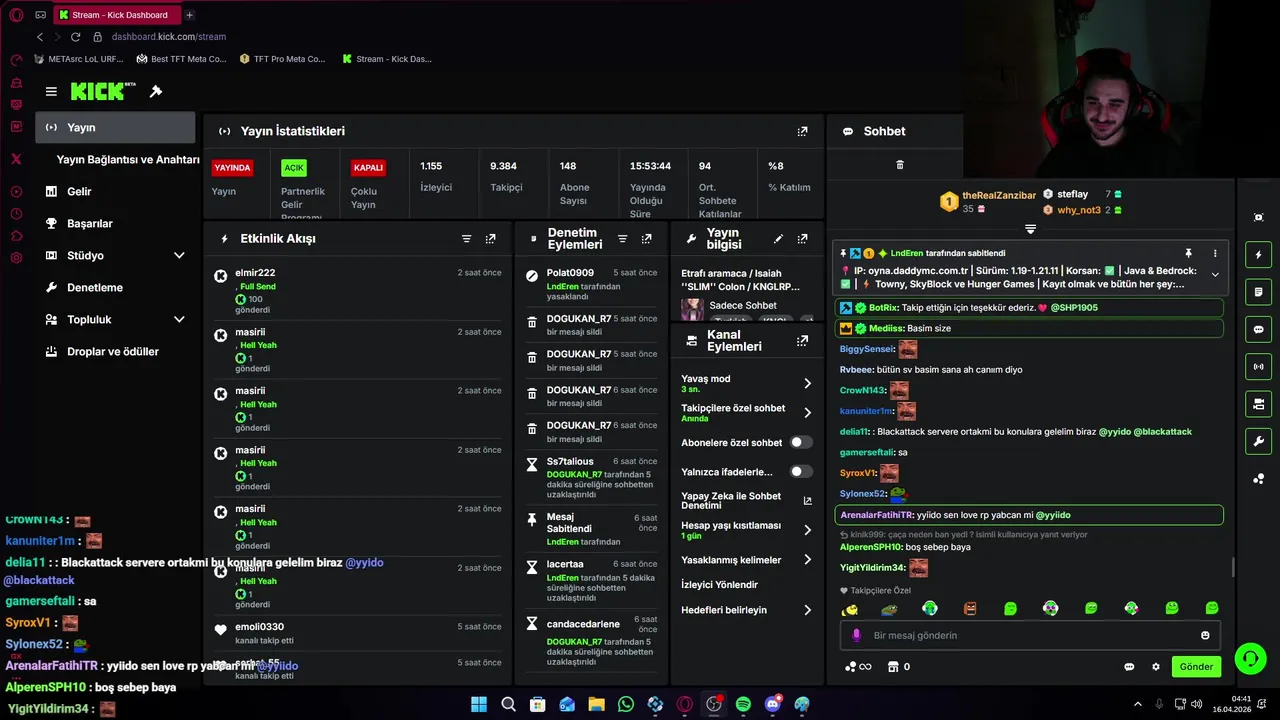
Task: Open Droplar ve ödüller in sidebar
Action: pyautogui.click(x=115, y=351)
